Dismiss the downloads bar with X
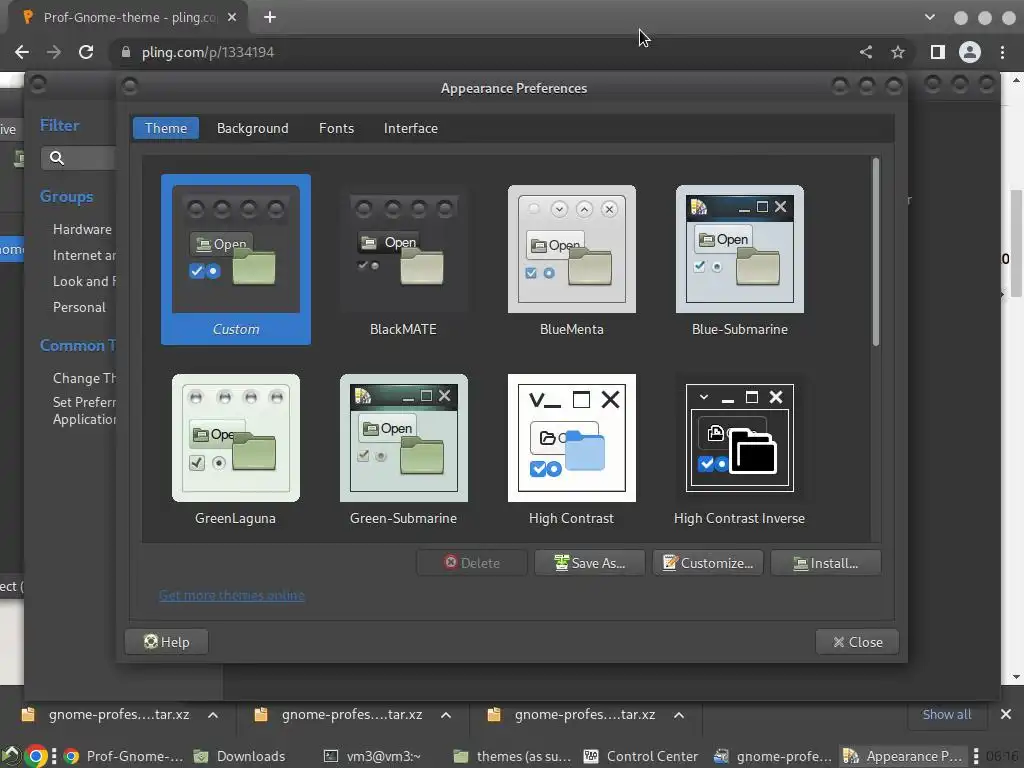 pyautogui.click(x=1006, y=714)
